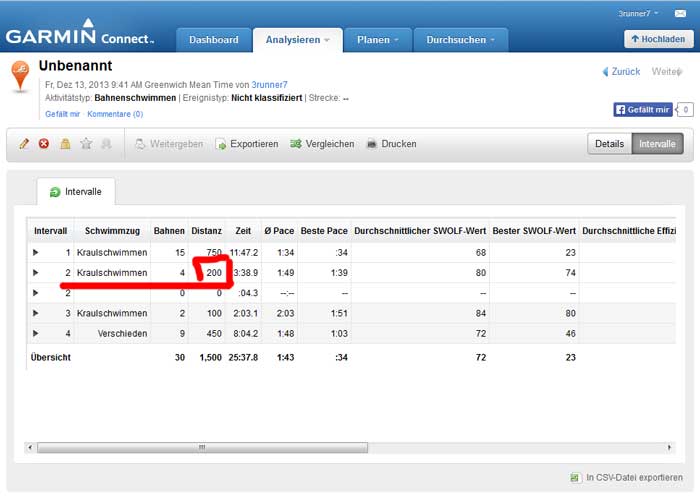Screen dimensions: 700x499
Task: Click the horizontal scrollbar thumb
Action: [x=202, y=448]
